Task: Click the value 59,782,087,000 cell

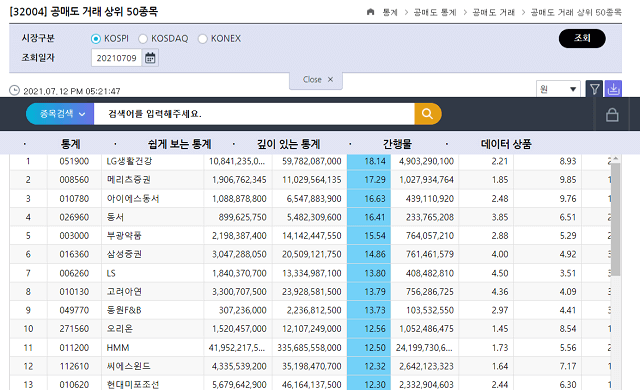Action: tap(309, 161)
